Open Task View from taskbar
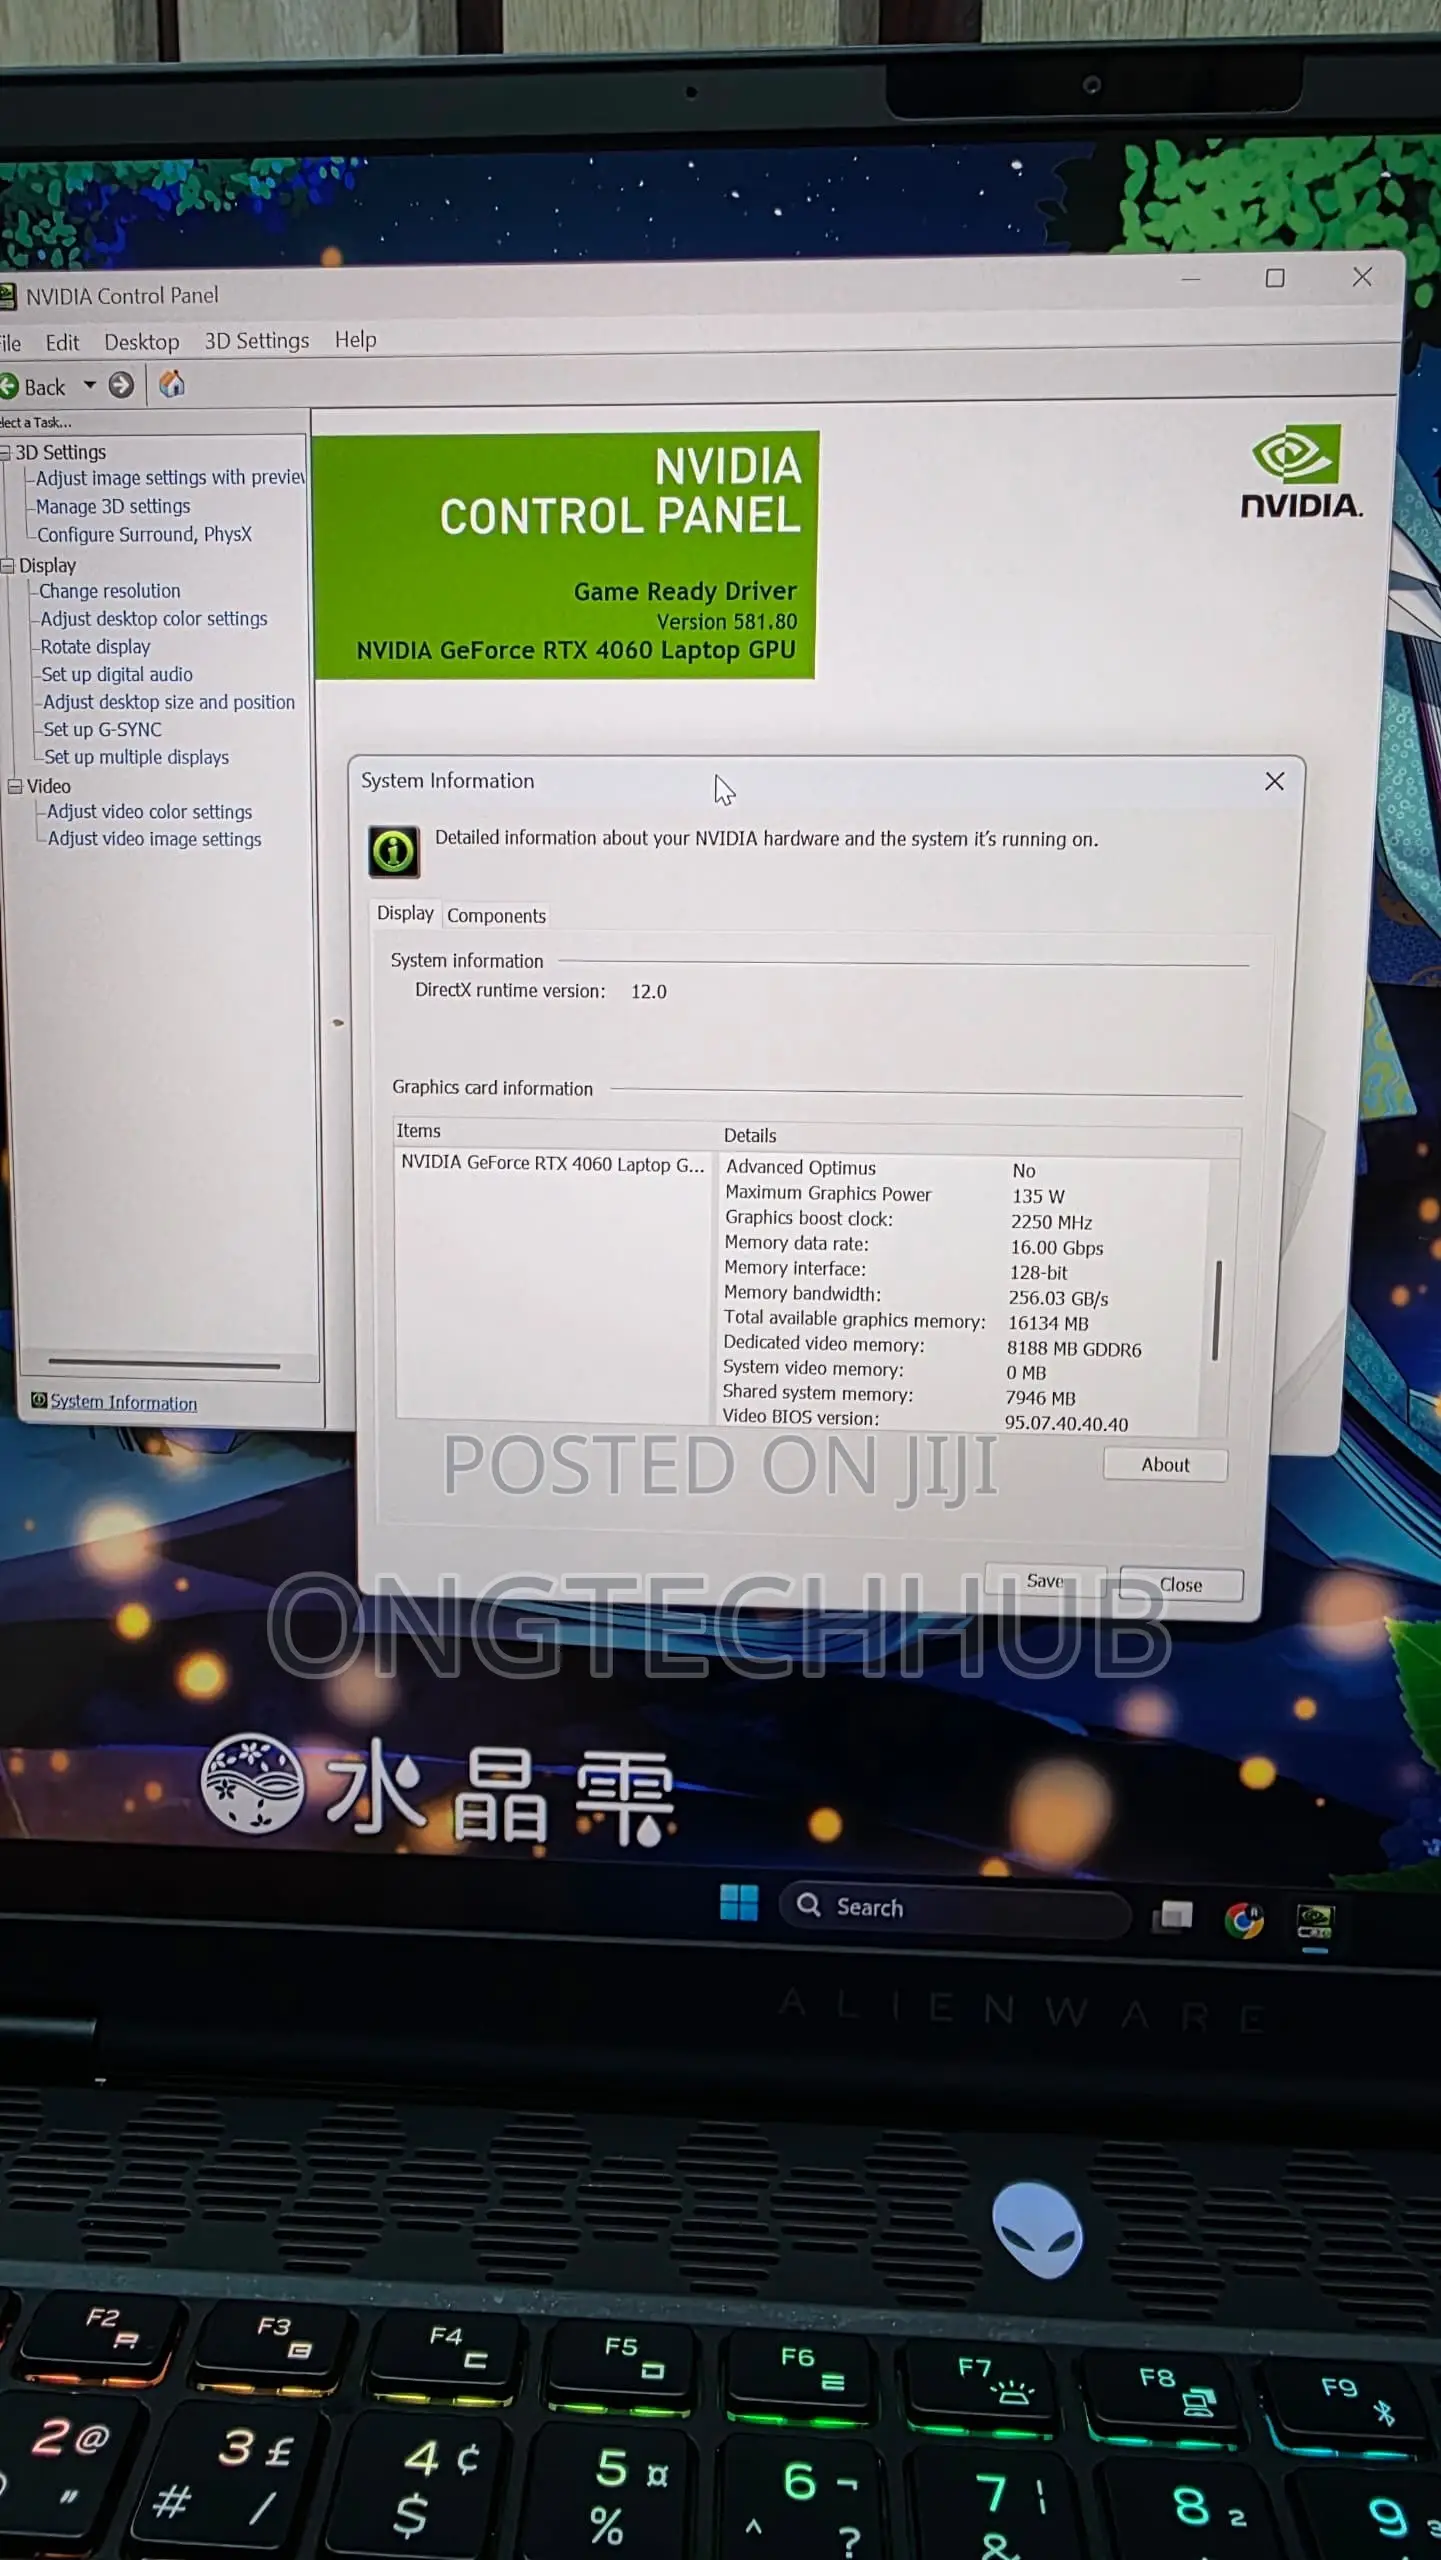The image size is (1441, 2560). pyautogui.click(x=1173, y=1917)
